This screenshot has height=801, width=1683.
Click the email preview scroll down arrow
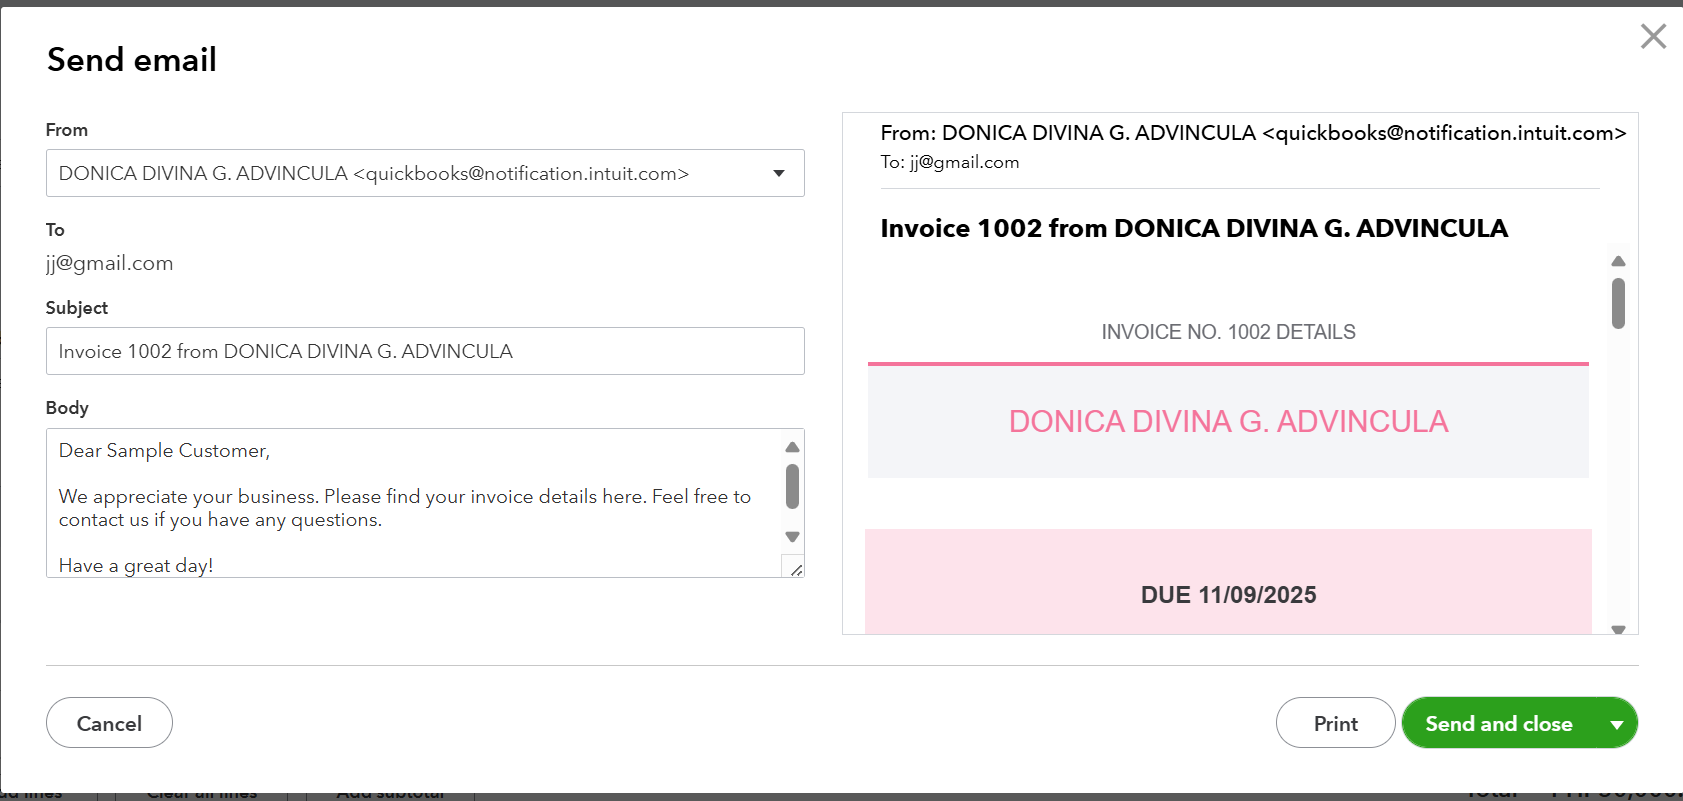point(1618,629)
